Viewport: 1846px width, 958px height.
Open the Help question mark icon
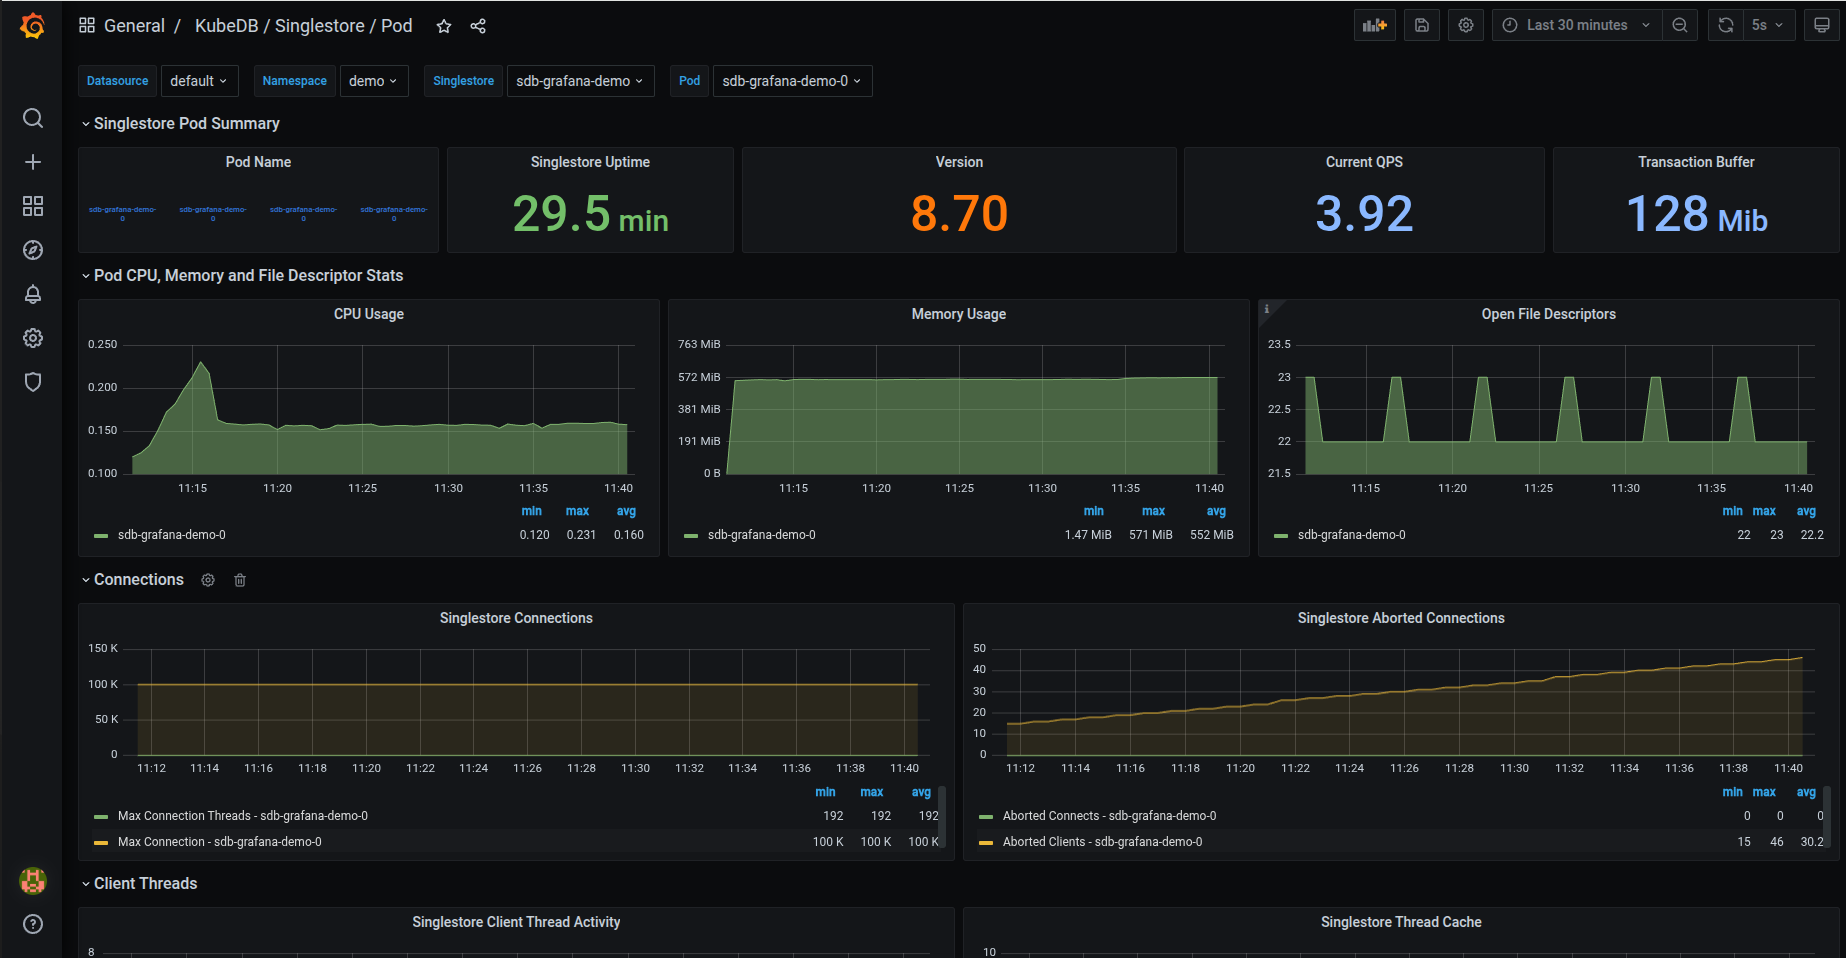[33, 924]
